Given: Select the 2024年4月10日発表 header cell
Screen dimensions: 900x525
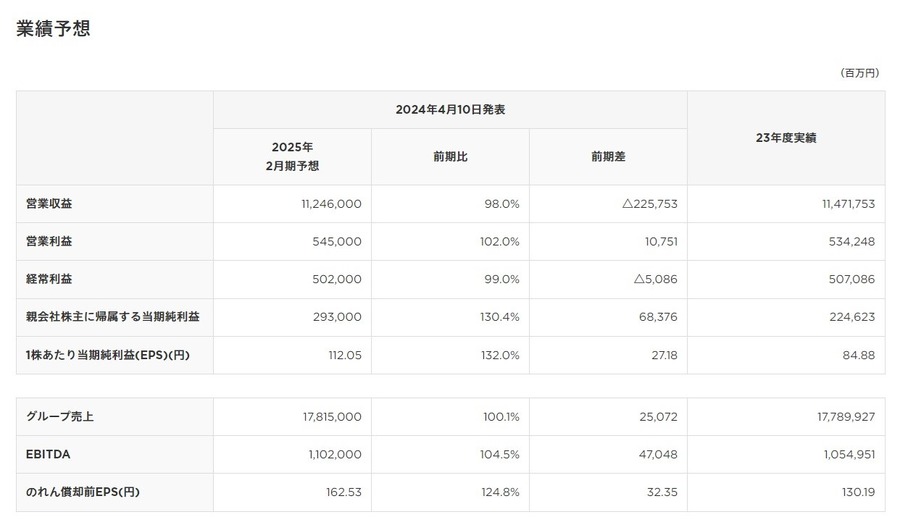Looking at the screenshot, I should [x=450, y=110].
